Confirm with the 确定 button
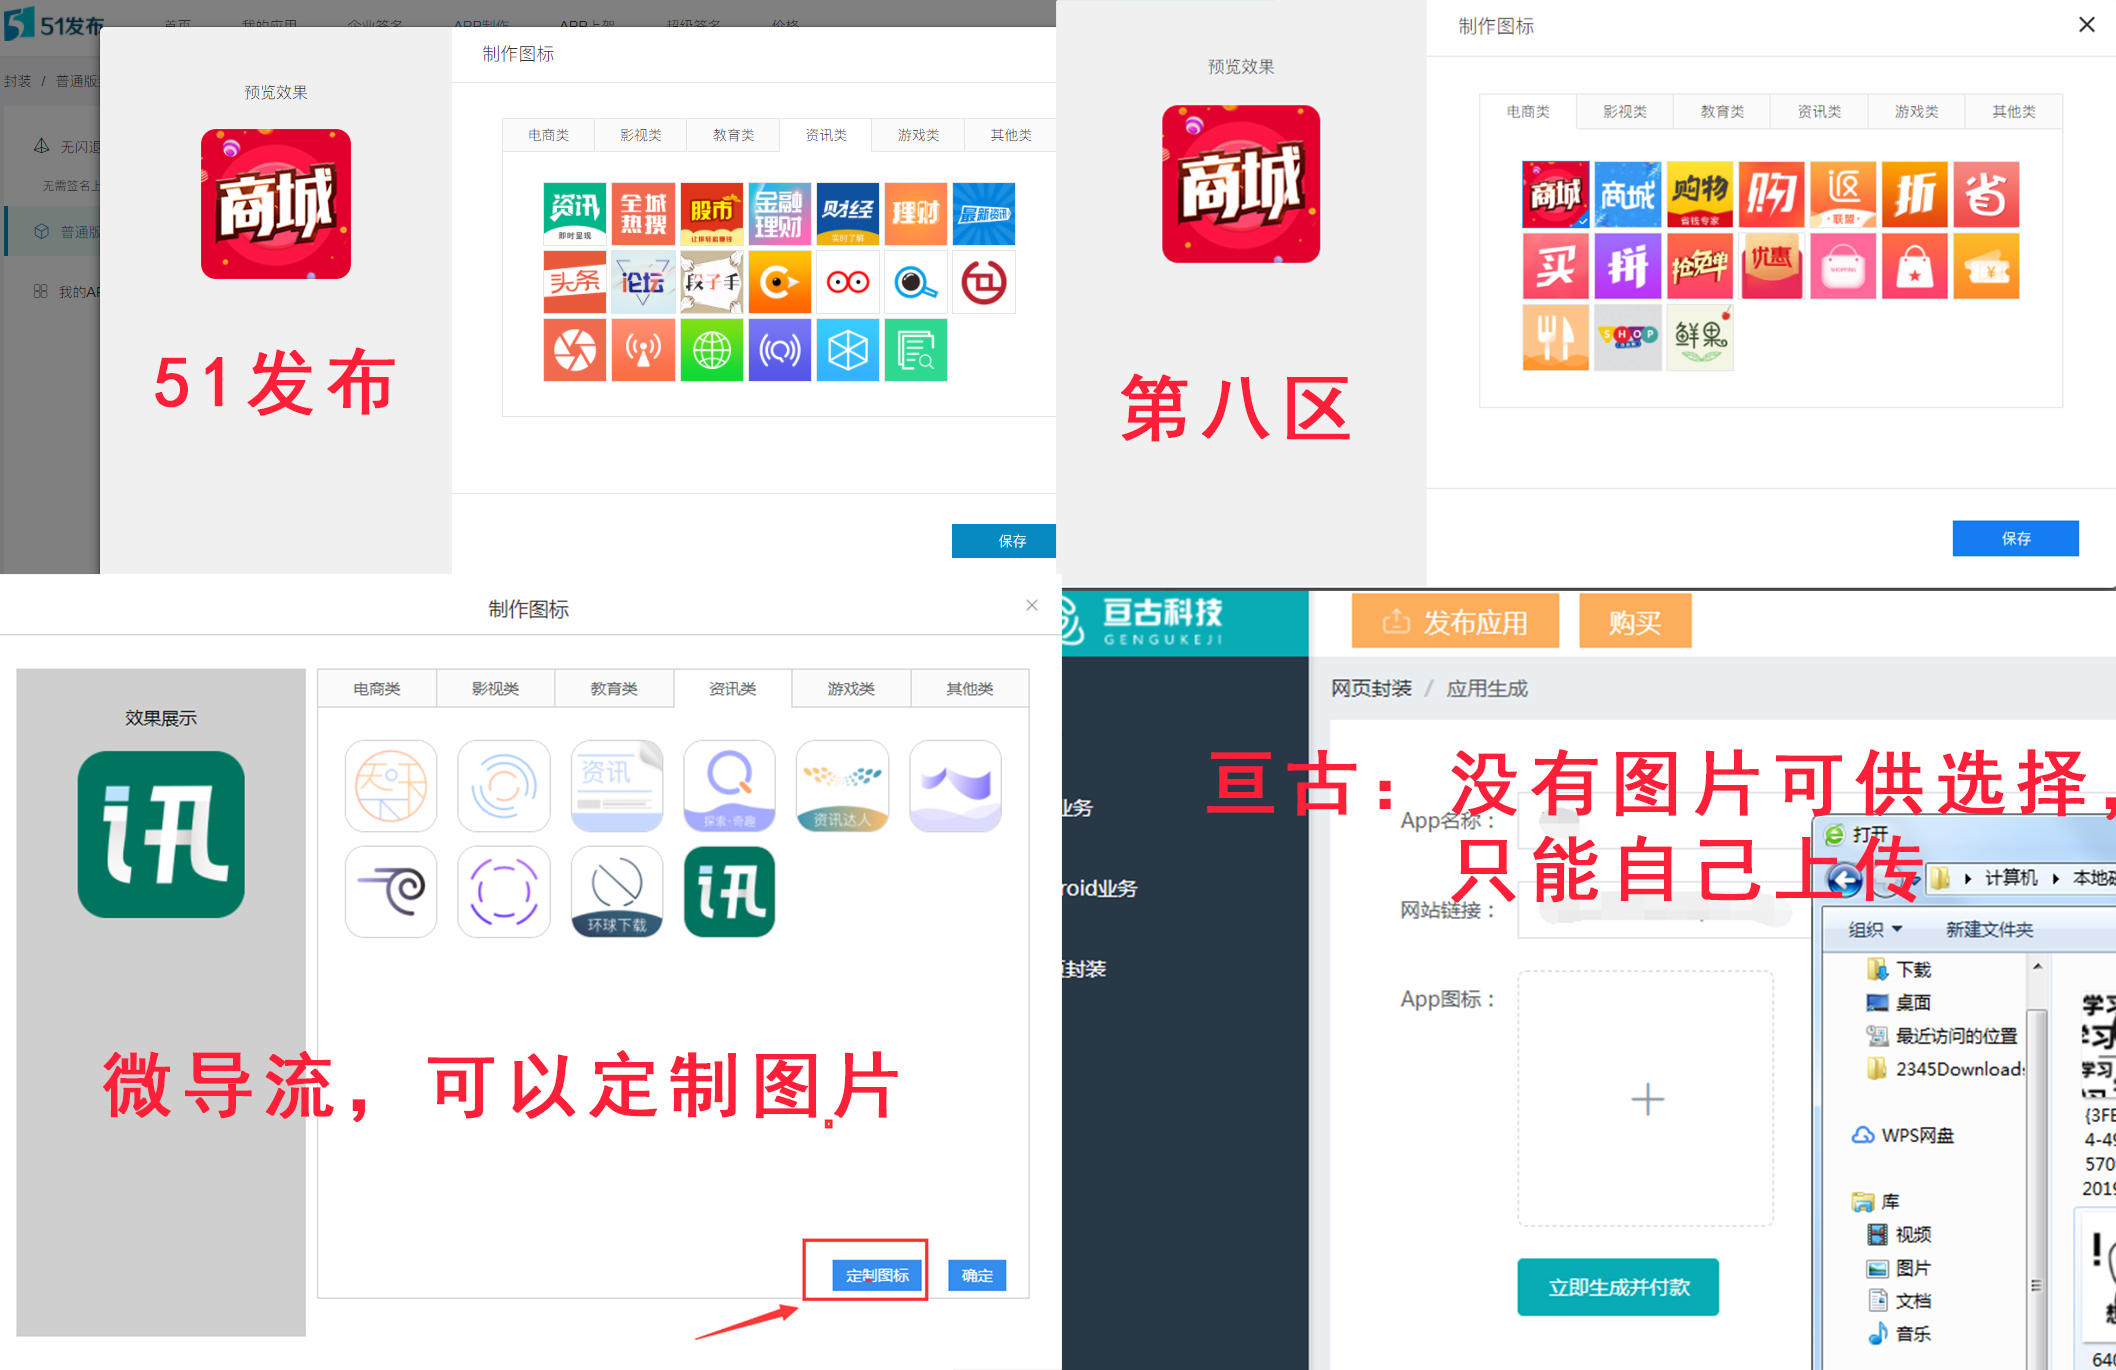This screenshot has width=2116, height=1370. [x=977, y=1275]
